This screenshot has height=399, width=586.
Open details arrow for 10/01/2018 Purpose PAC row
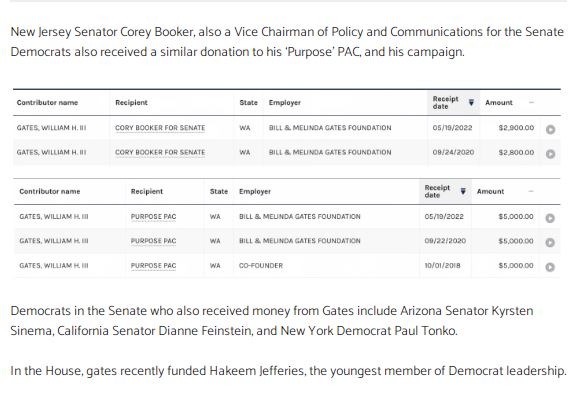(x=550, y=267)
